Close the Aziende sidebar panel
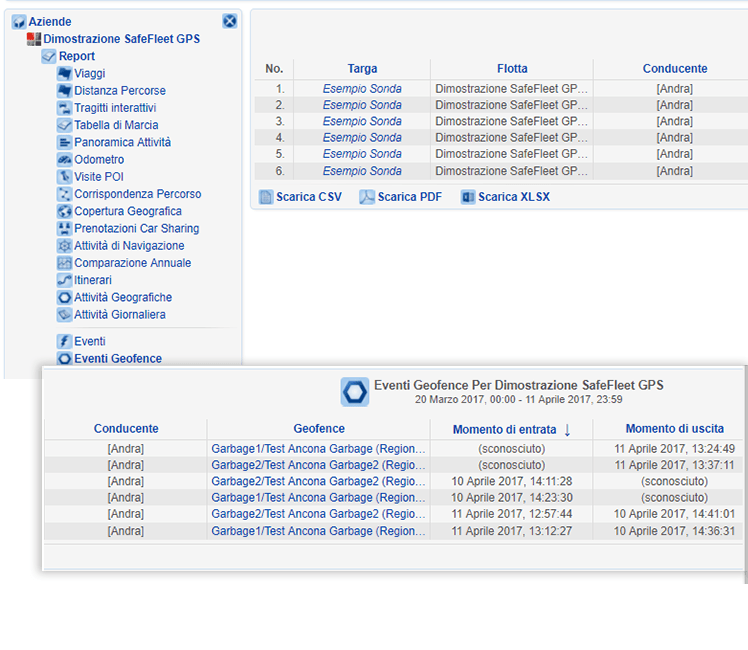Screen dimensions: 748x650 click(229, 21)
